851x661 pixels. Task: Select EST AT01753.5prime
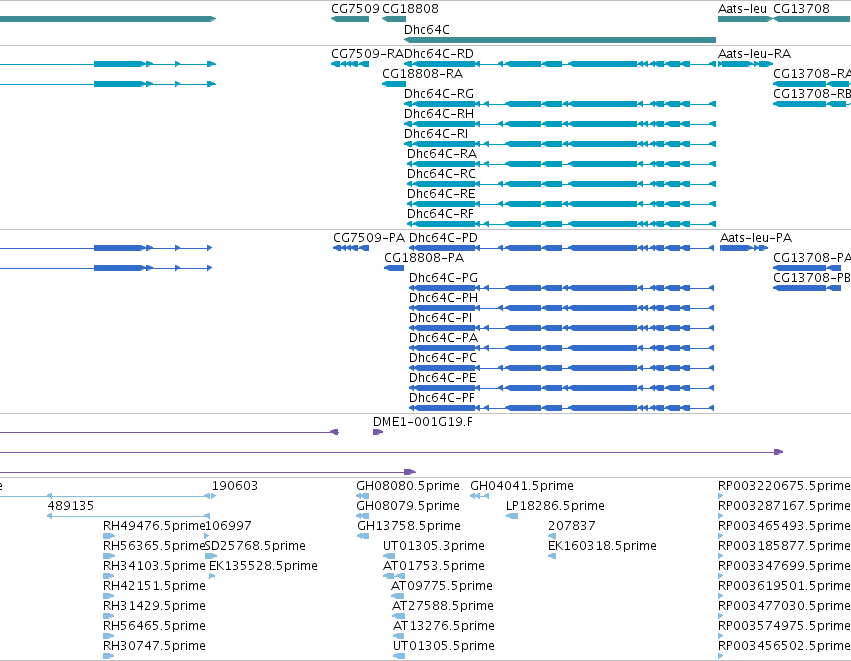click(434, 566)
